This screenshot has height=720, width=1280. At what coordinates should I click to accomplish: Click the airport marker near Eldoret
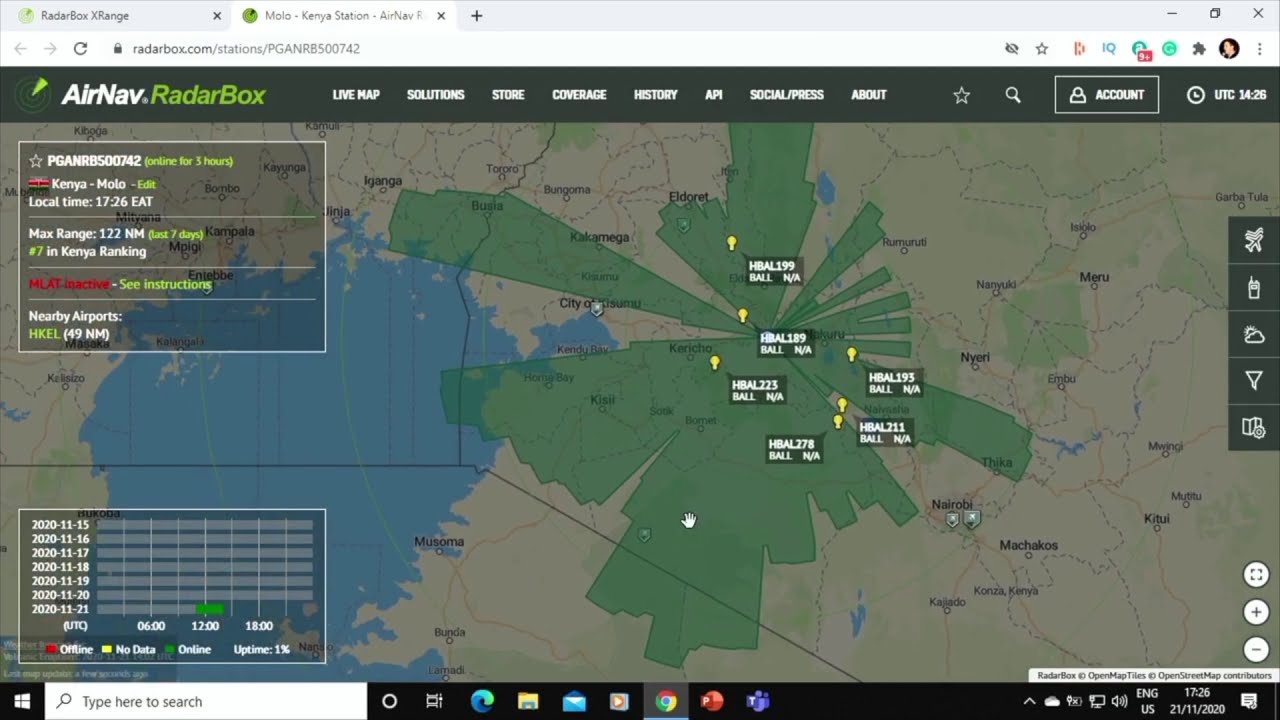pos(683,225)
